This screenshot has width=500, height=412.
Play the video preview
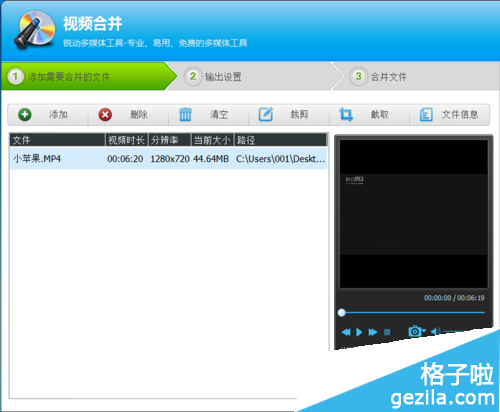click(359, 332)
